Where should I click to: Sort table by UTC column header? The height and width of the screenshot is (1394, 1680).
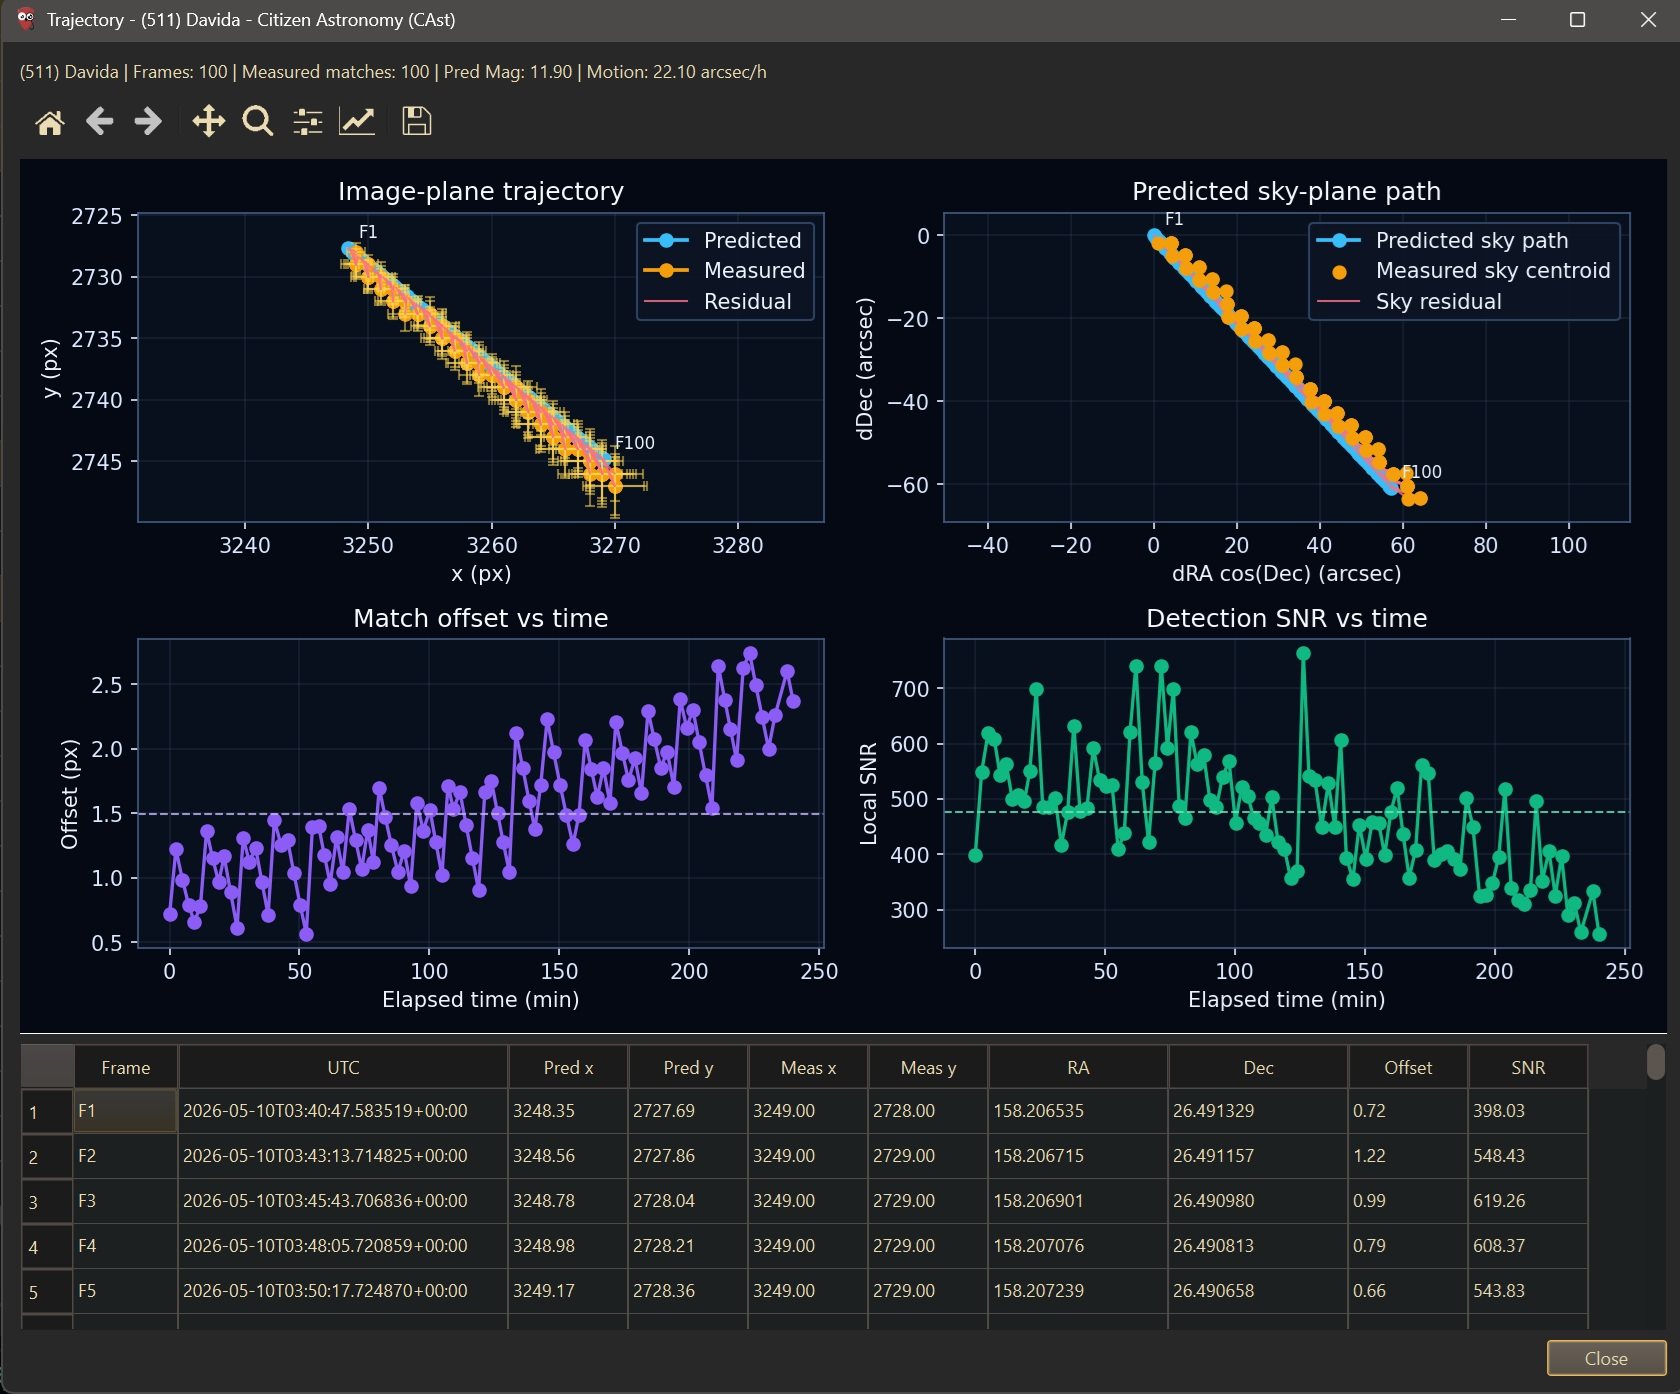[343, 1067]
